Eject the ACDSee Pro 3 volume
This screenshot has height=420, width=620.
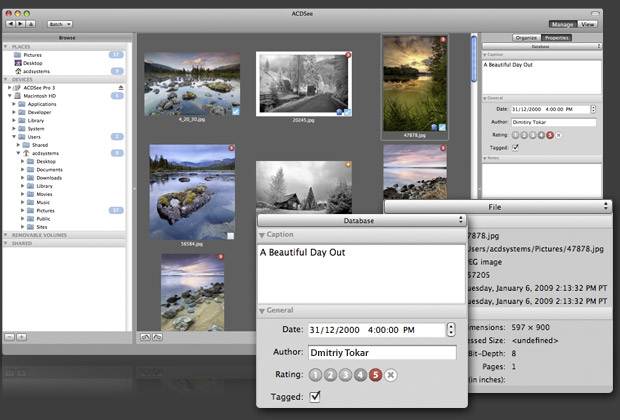click(121, 88)
